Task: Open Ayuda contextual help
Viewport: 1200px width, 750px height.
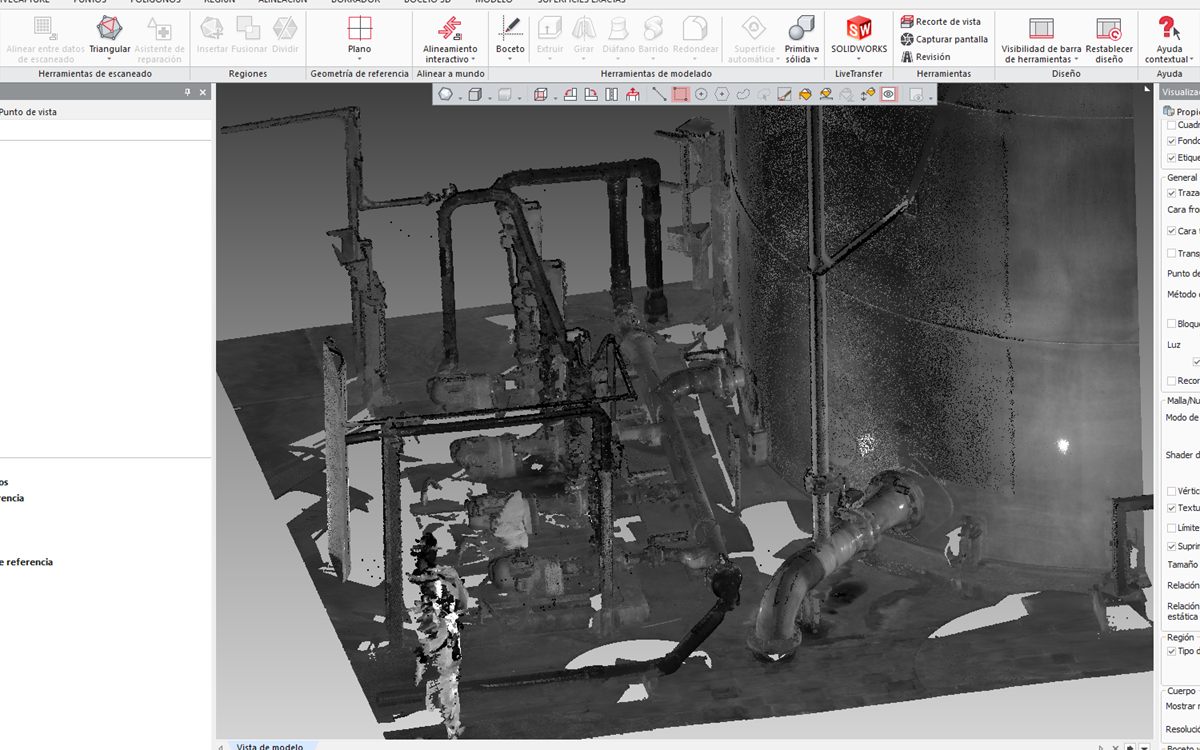Action: [x=1167, y=38]
